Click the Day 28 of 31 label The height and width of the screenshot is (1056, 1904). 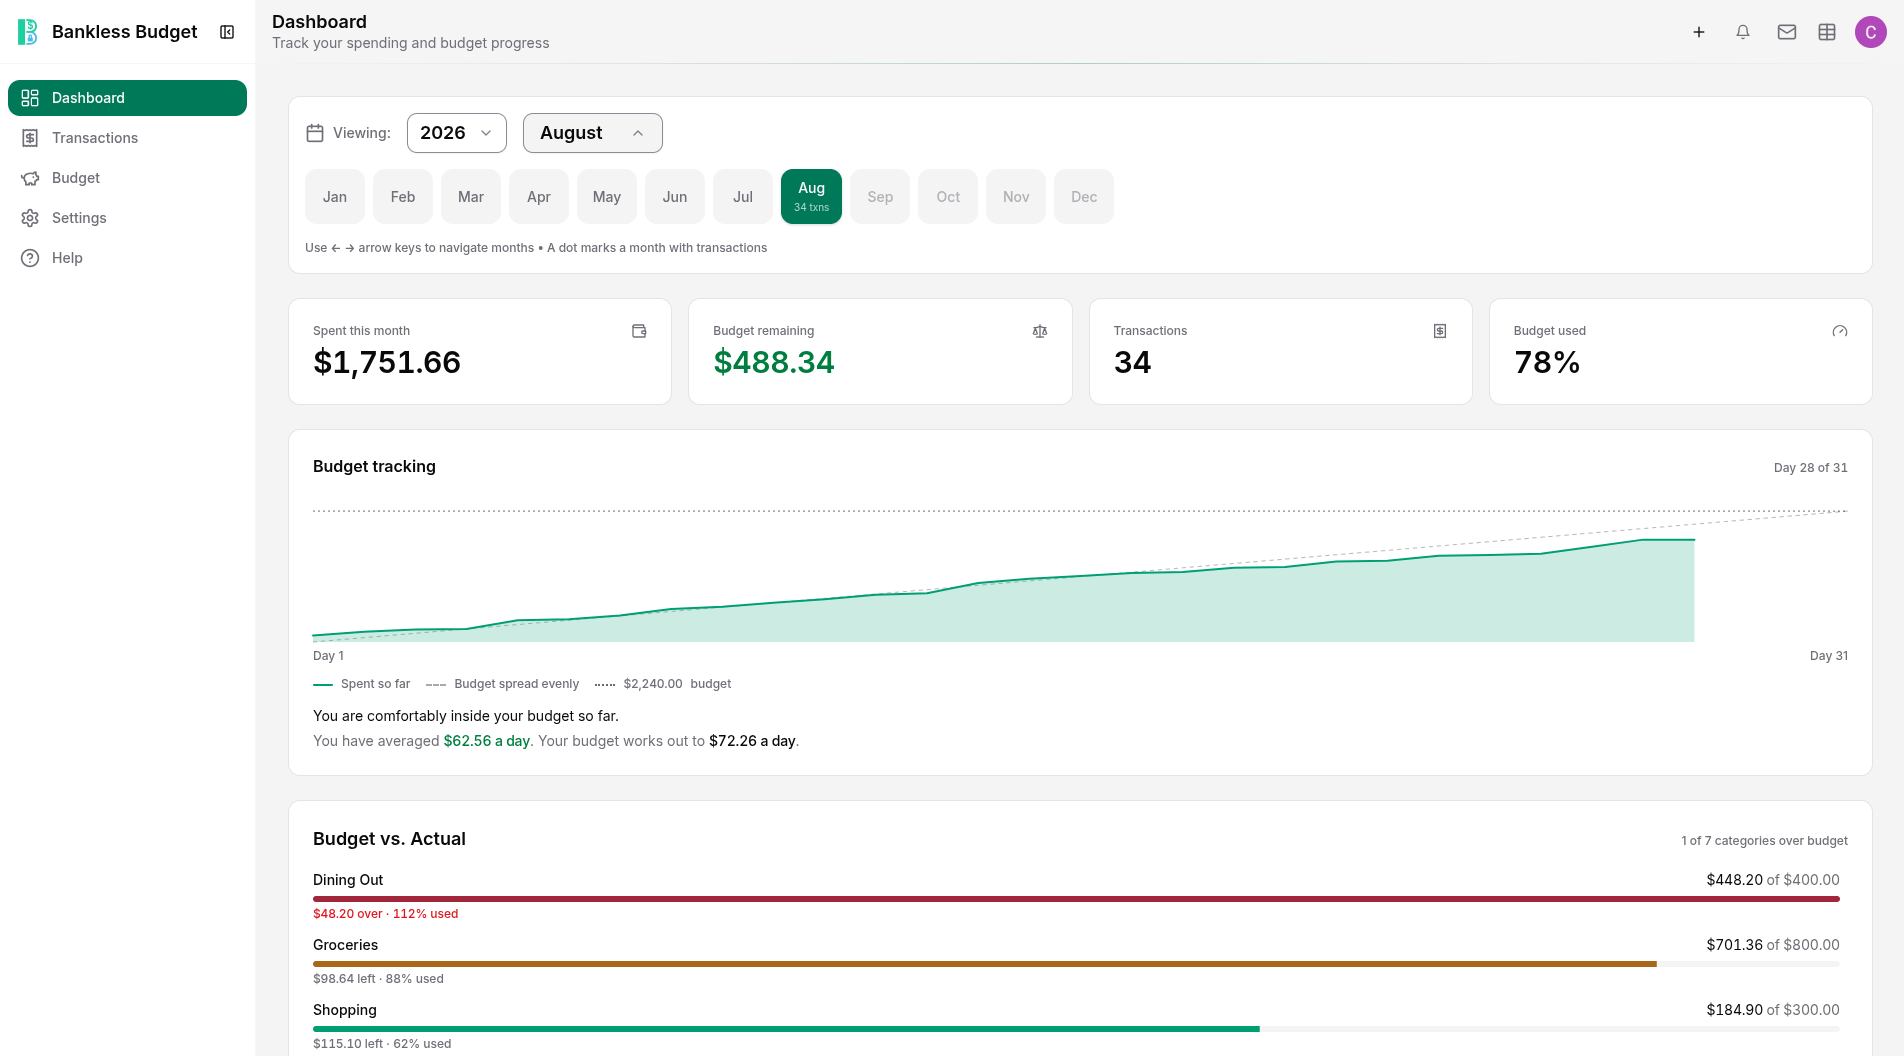(x=1811, y=468)
